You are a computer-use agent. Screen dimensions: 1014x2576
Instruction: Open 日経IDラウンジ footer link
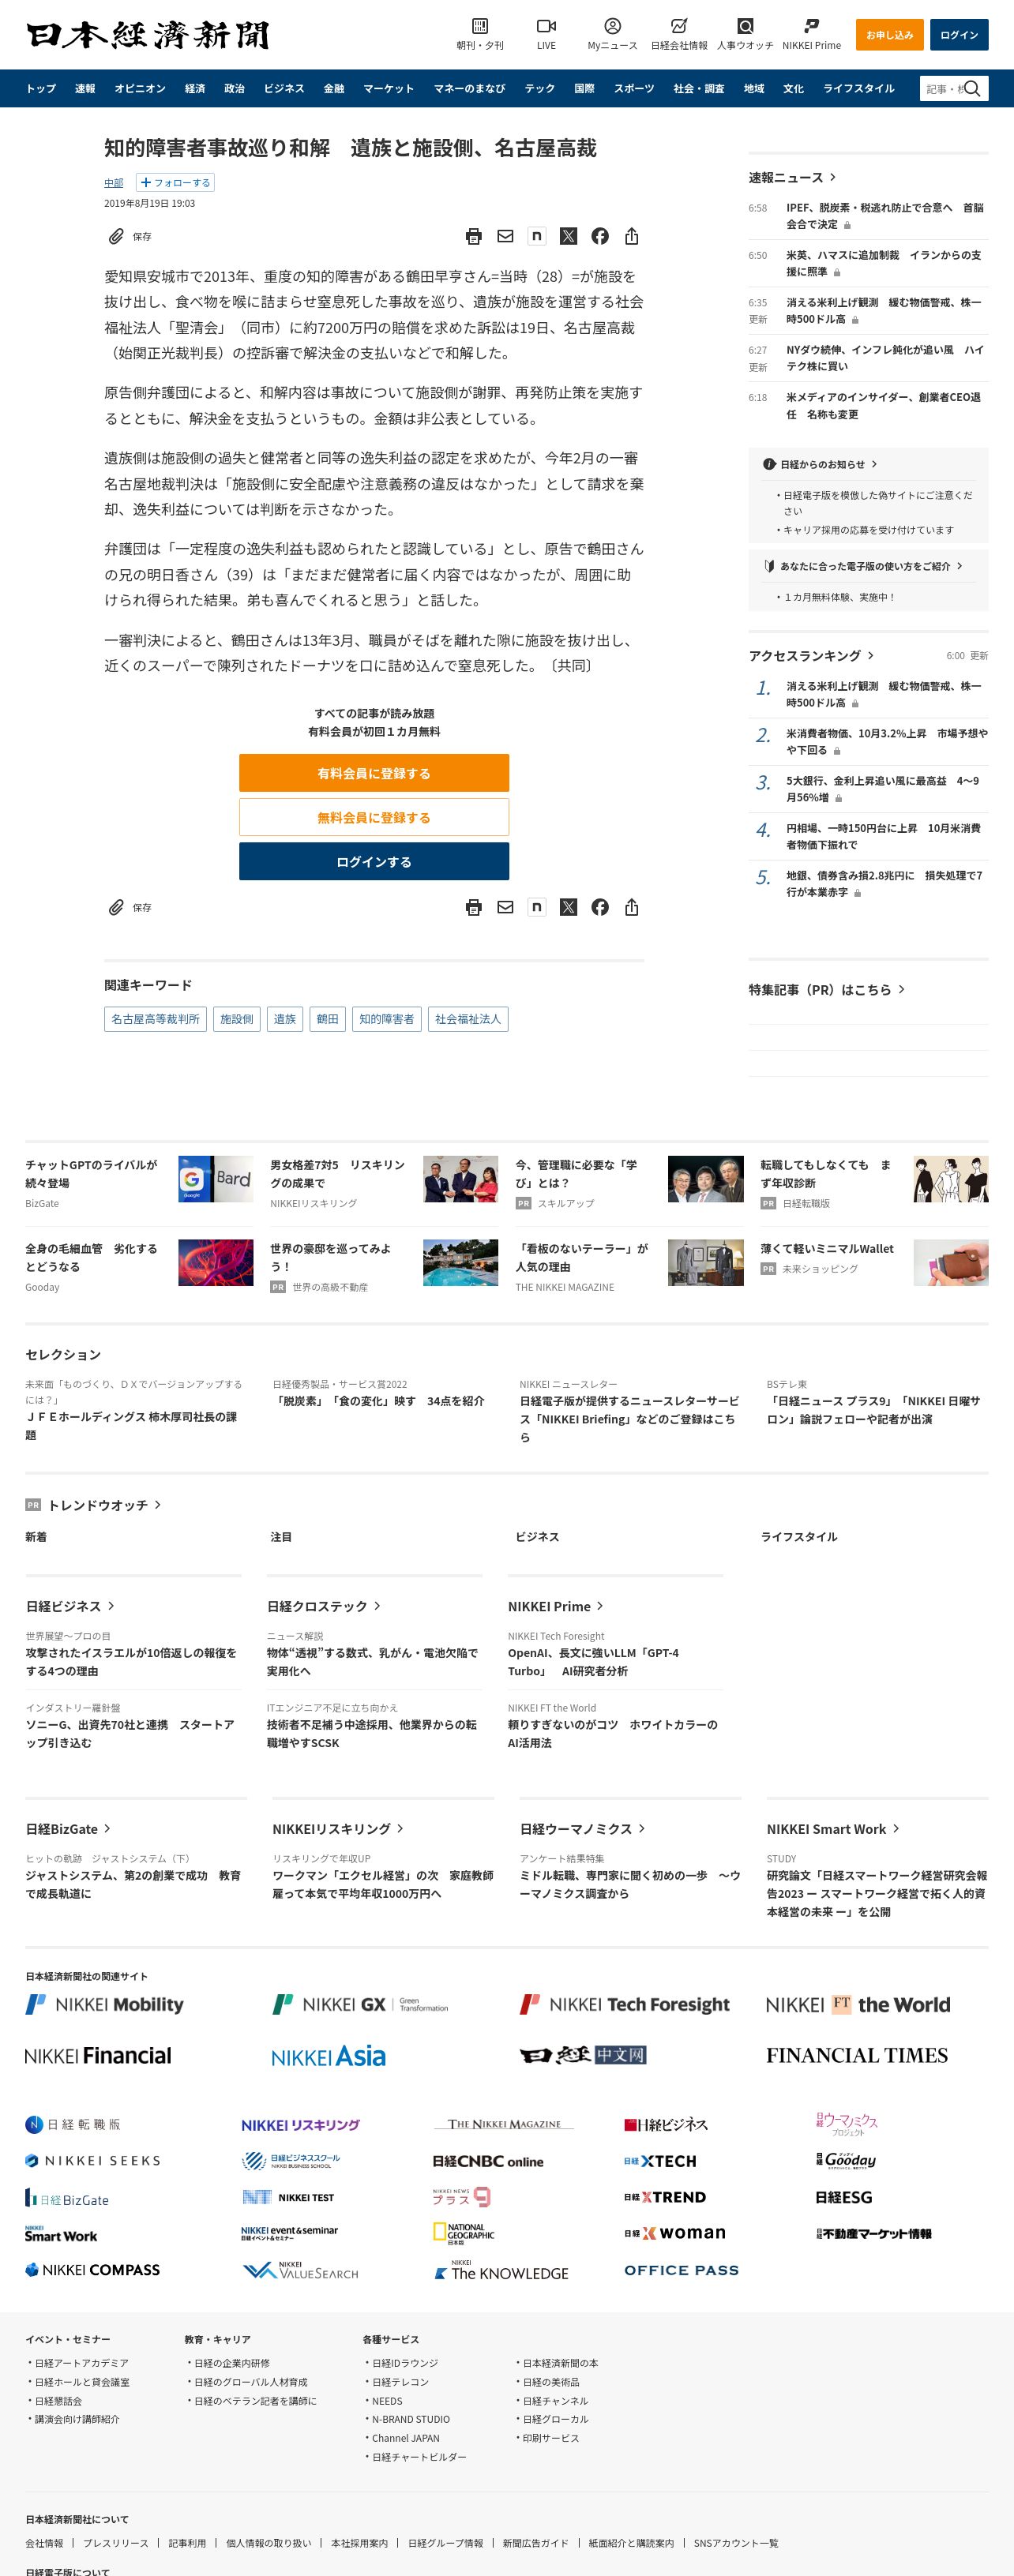[x=405, y=2363]
